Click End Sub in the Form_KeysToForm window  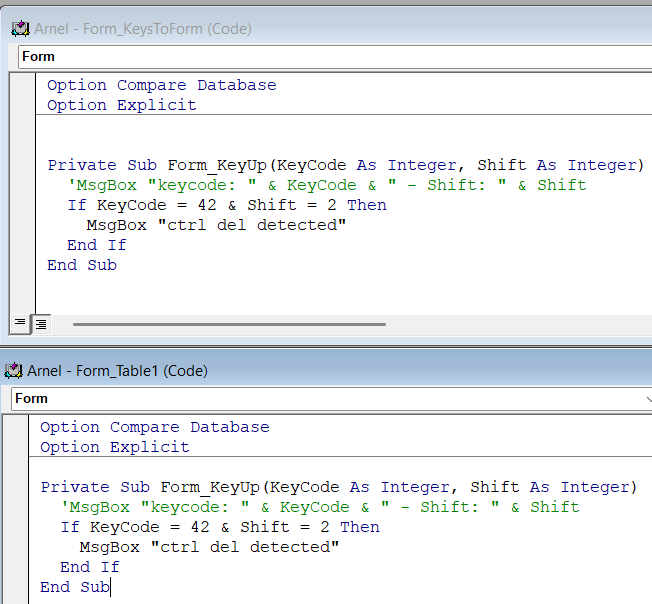82,265
